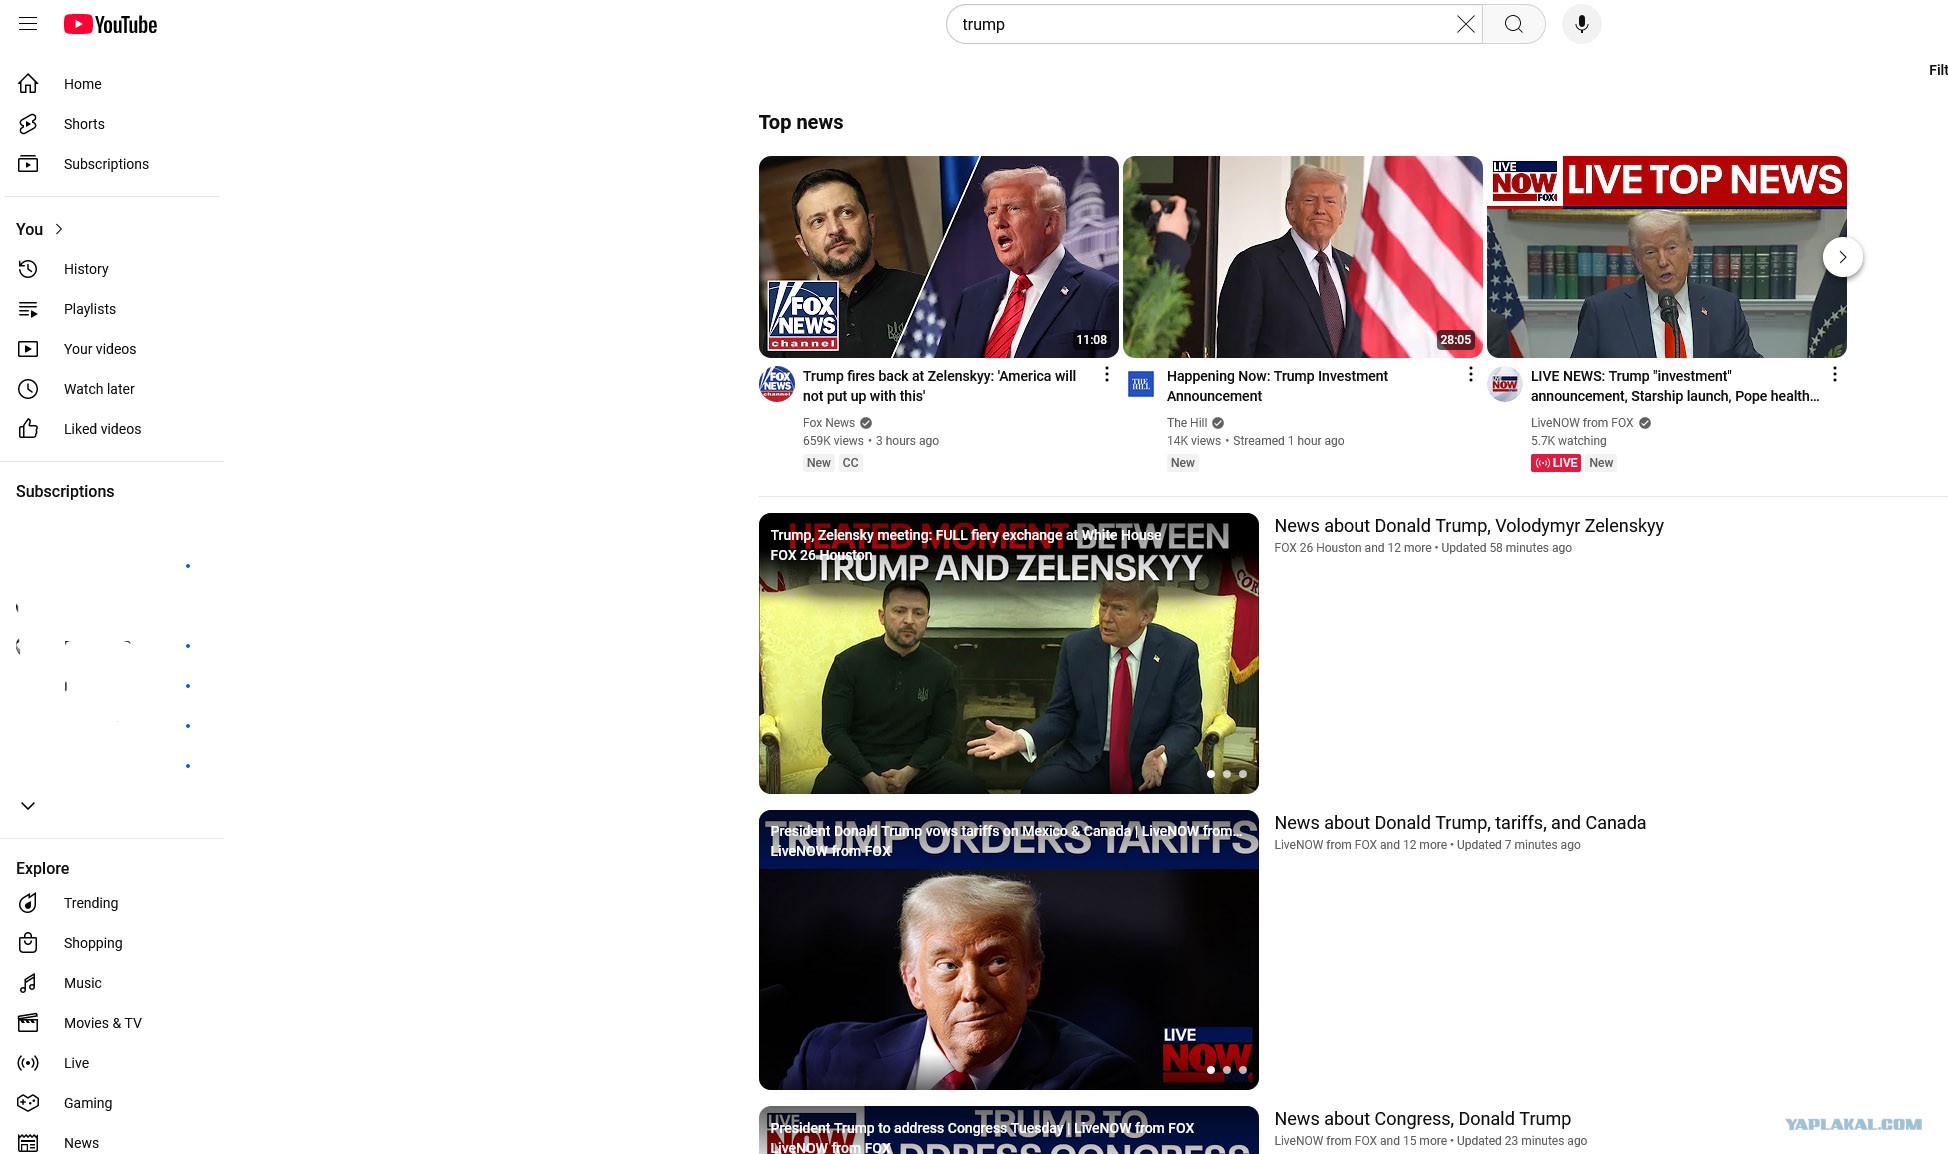Viewport: 1948px width, 1154px height.
Task: Open The Hill Trump Investment thumbnail
Action: click(x=1303, y=257)
